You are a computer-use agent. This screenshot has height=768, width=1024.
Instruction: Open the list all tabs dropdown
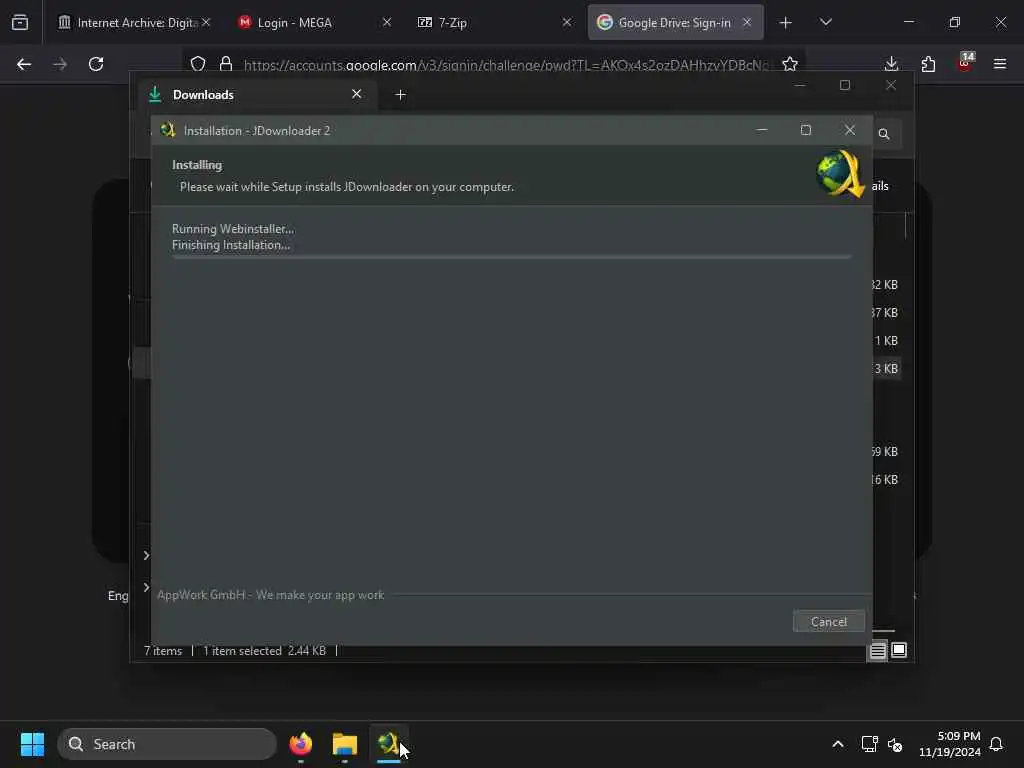click(825, 22)
